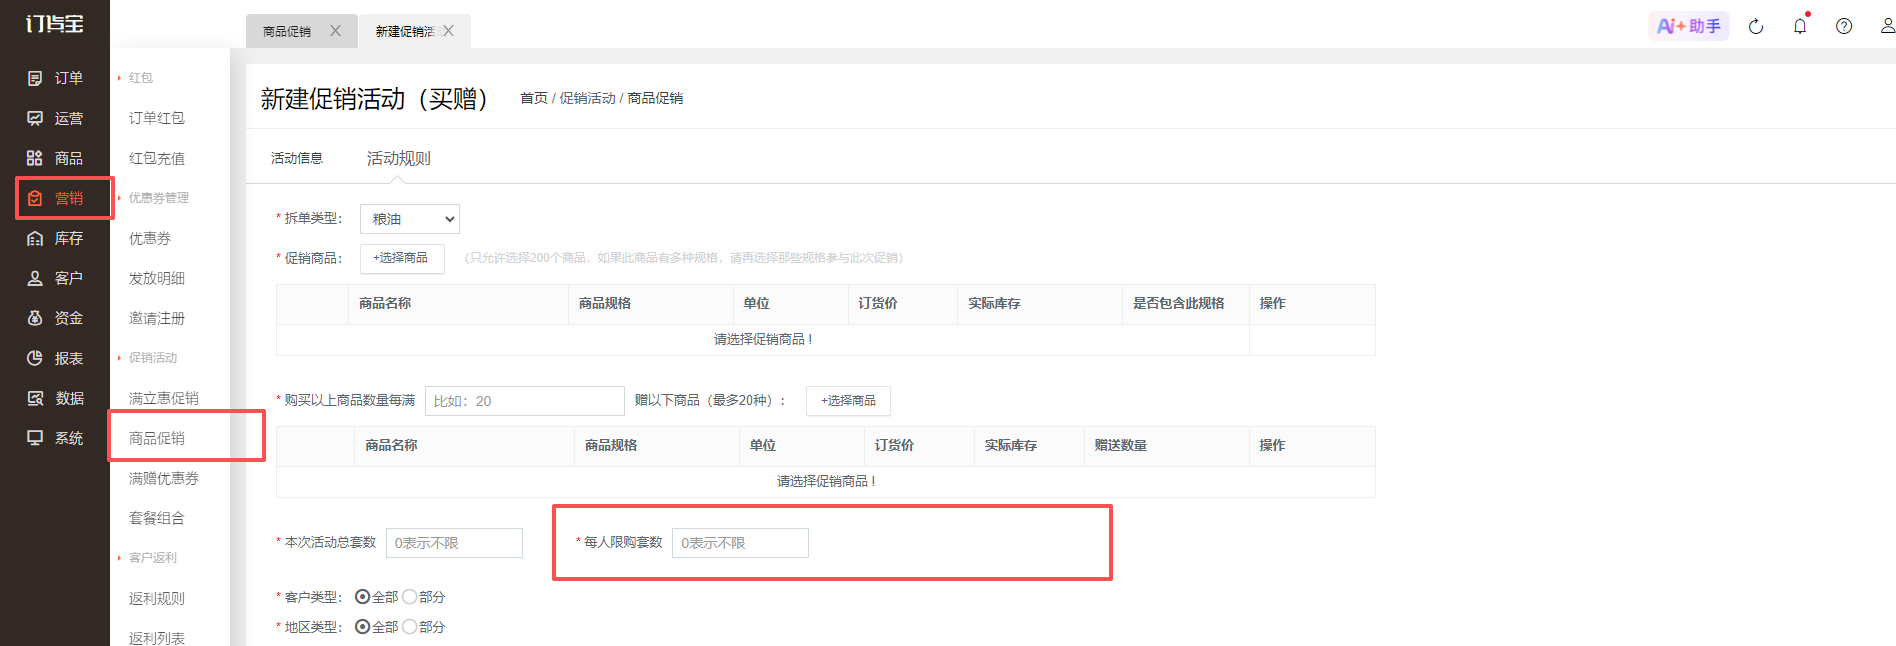The width and height of the screenshot is (1896, 646).
Task: Close the 商品促销 tab
Action: pos(335,31)
